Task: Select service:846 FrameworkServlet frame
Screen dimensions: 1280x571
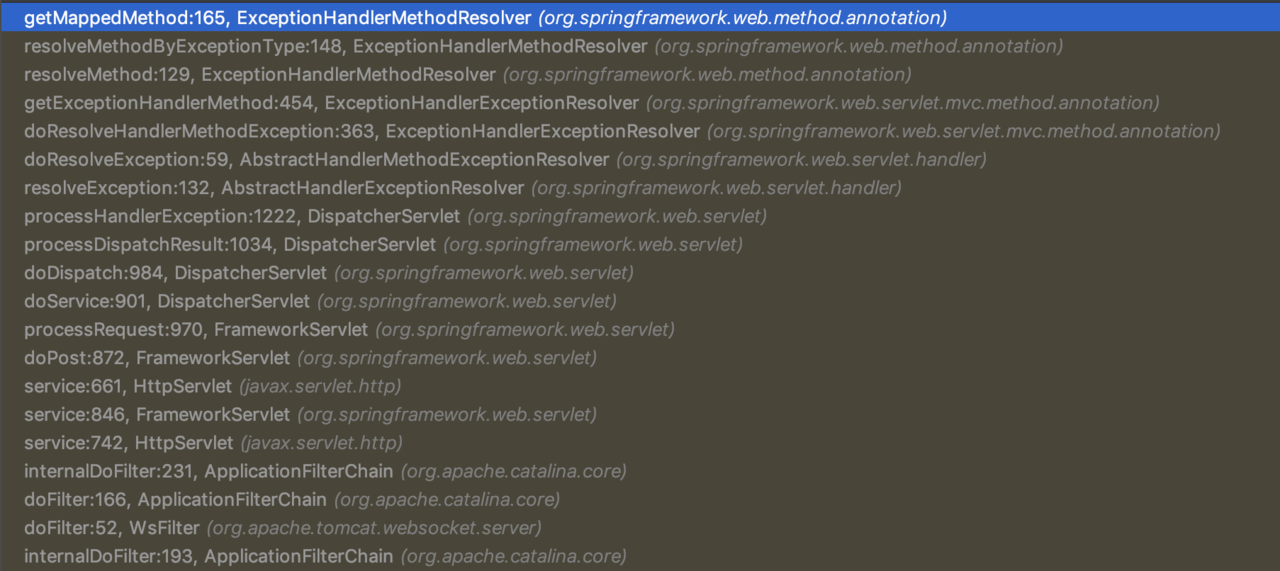Action: (x=640, y=414)
